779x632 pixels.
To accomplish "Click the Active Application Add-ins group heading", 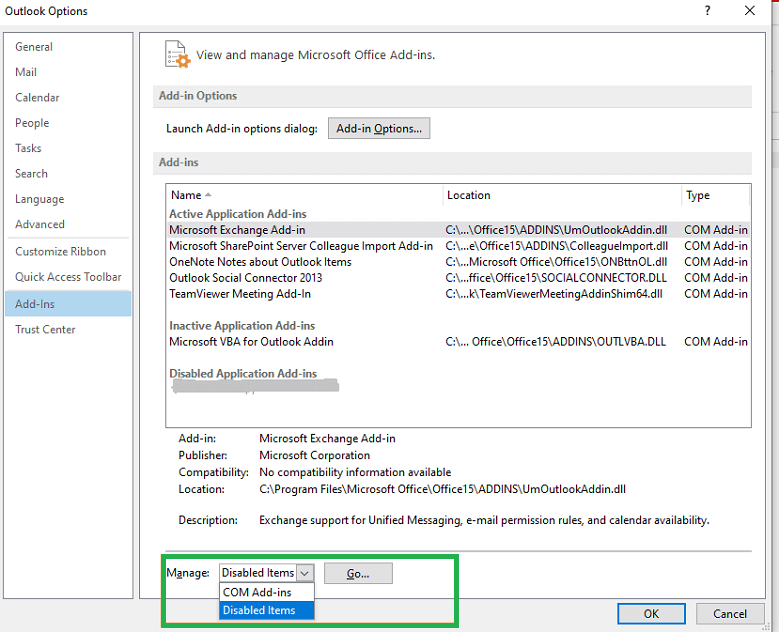I will pos(237,214).
